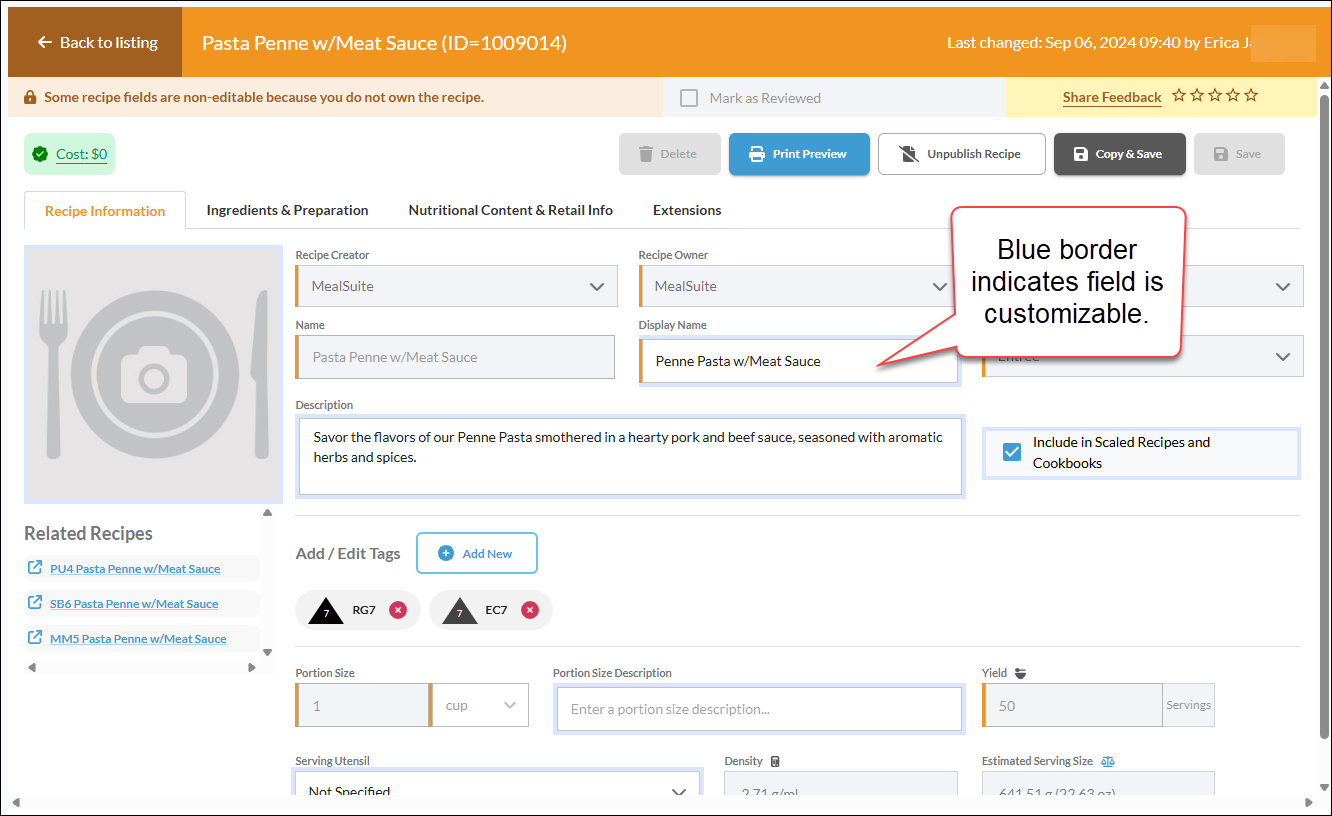Click the calculator icon next to Density
Viewport: 1332px width, 816px height.
click(775, 761)
